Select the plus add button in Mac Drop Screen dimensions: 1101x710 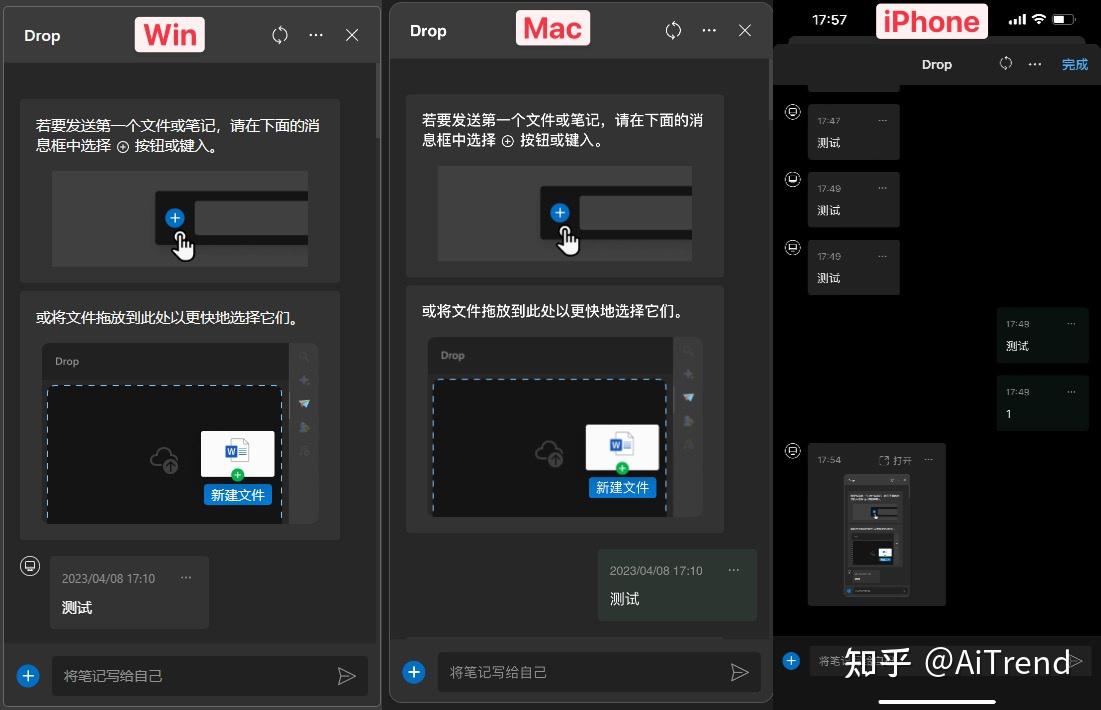coord(414,672)
